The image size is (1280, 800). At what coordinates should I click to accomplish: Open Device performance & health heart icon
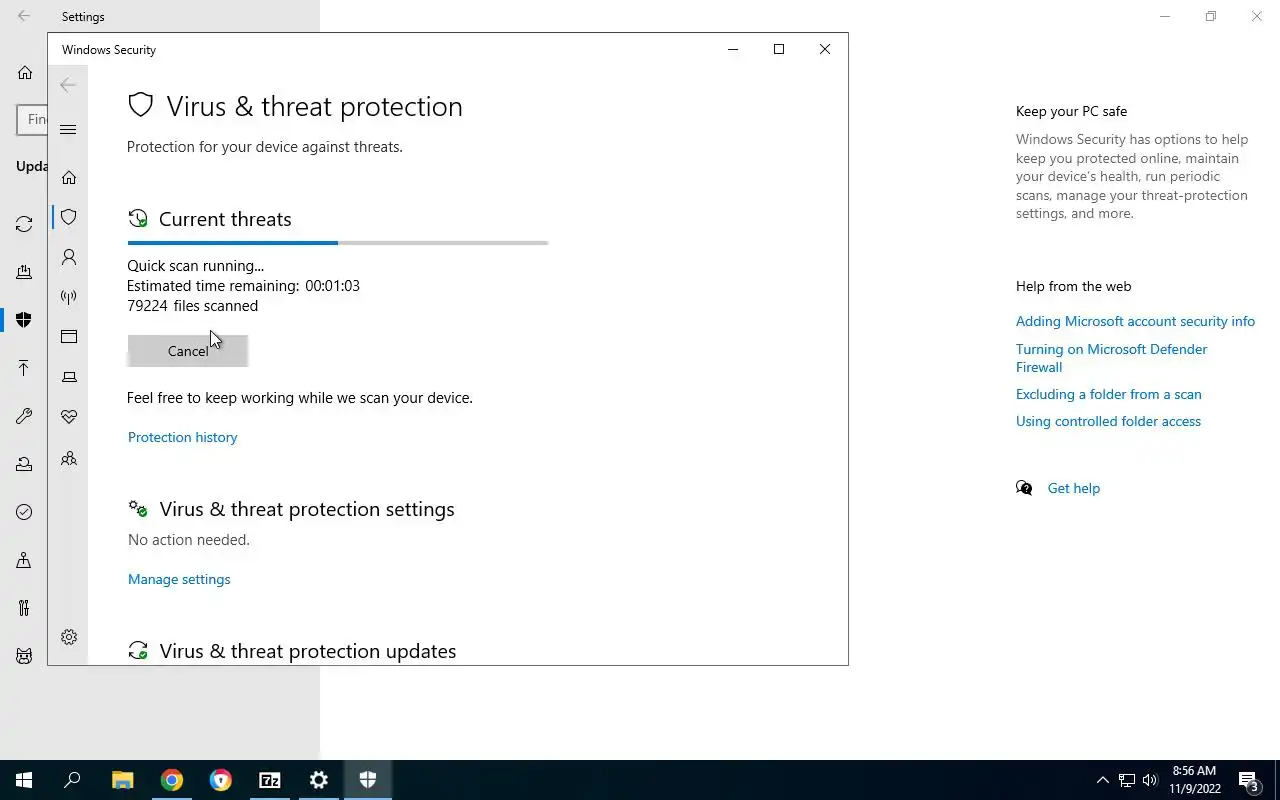(x=69, y=417)
